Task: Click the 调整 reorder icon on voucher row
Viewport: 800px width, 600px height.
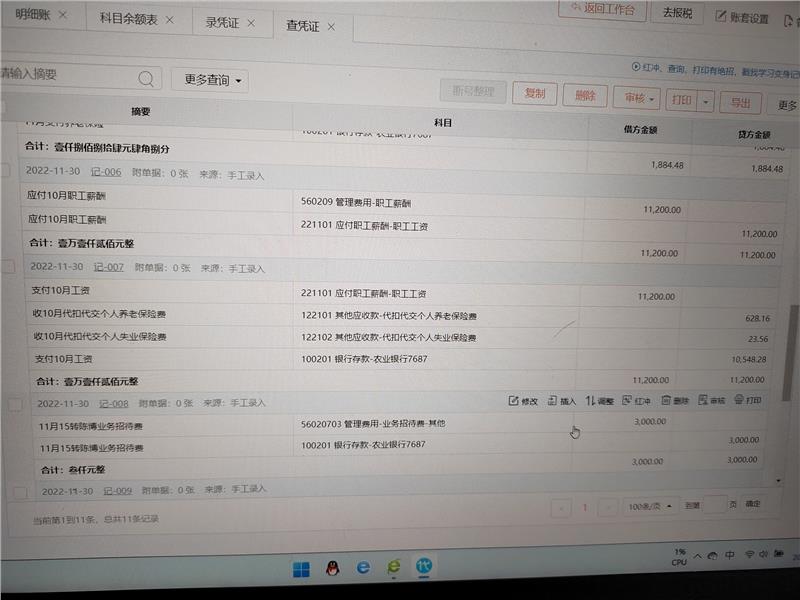Action: (x=590, y=401)
